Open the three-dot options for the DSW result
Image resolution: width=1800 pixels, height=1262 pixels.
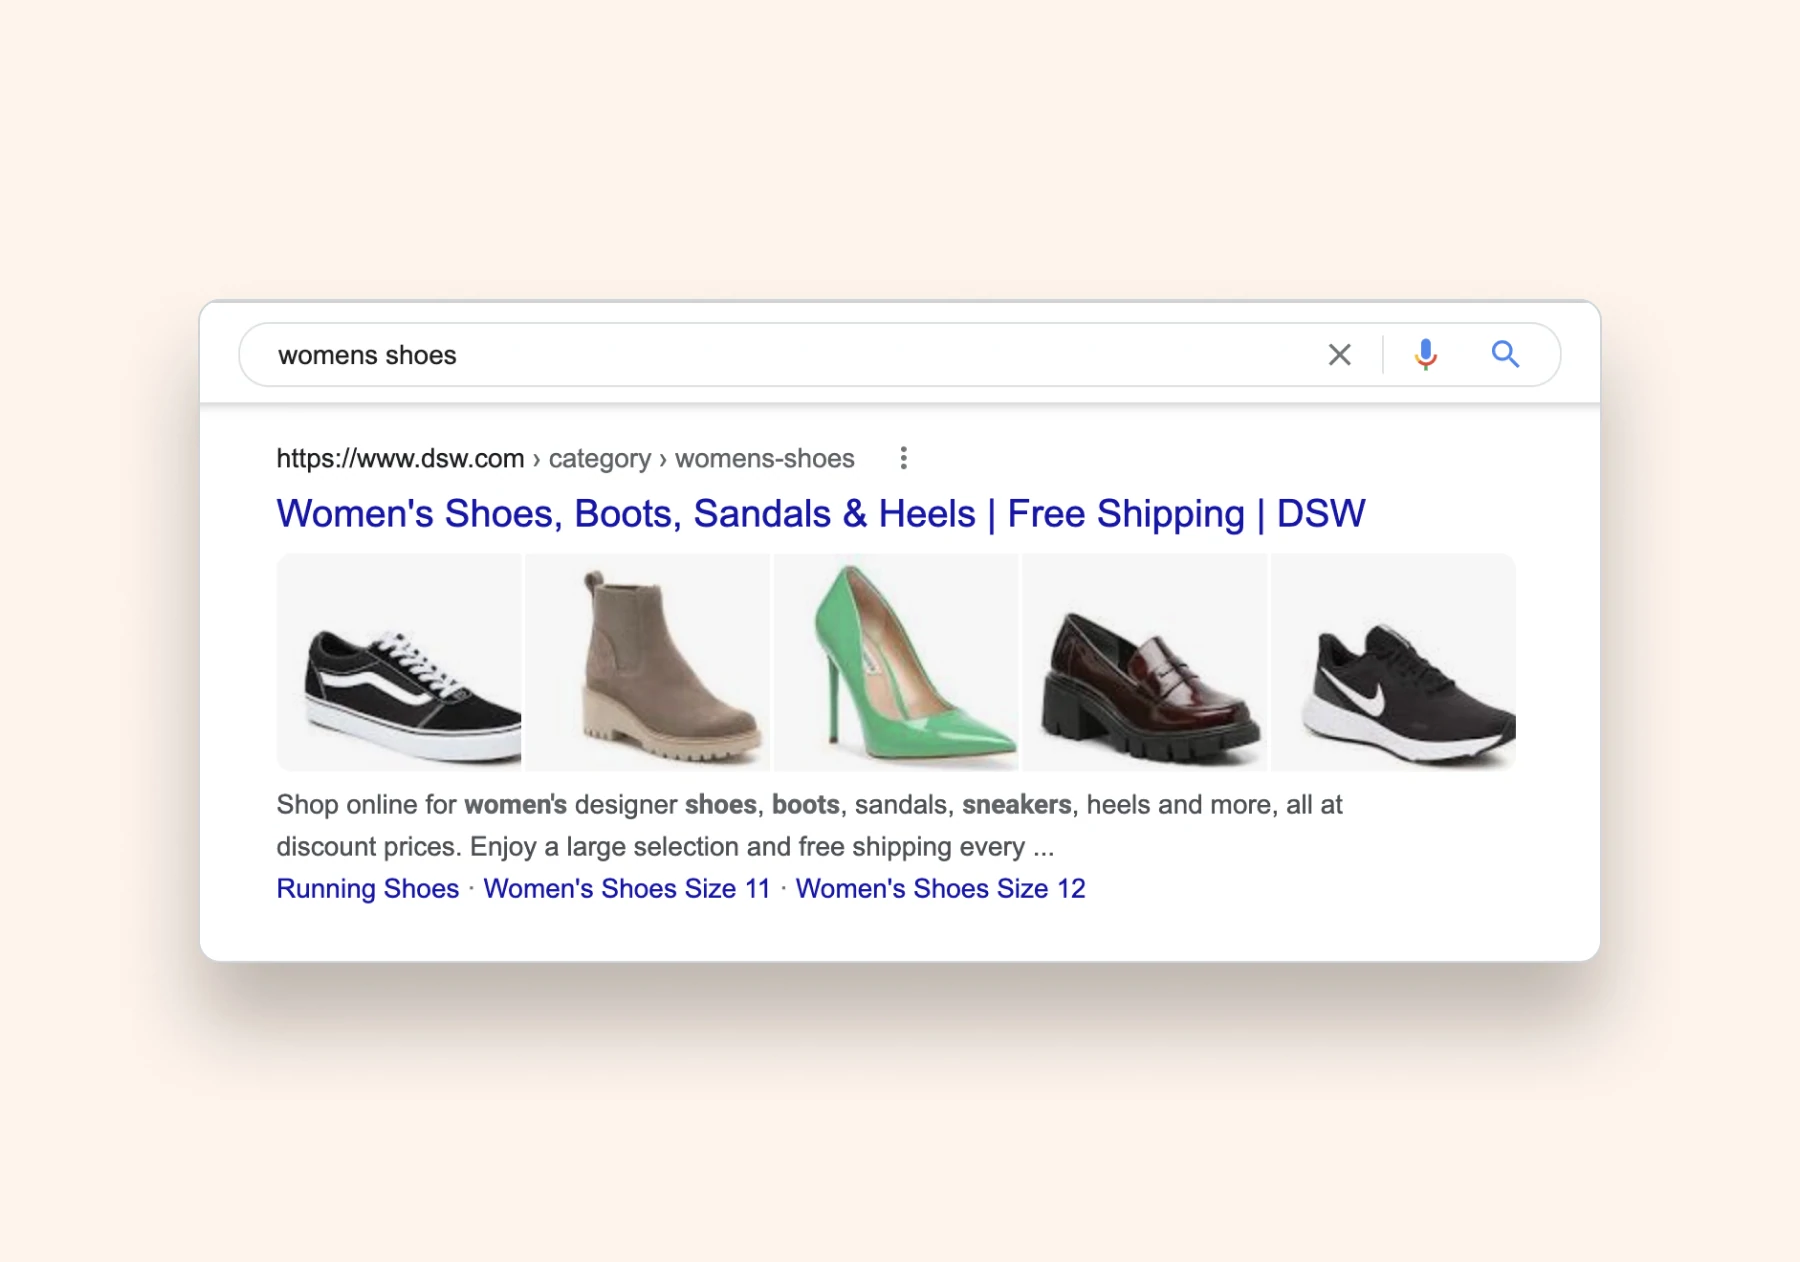903,458
